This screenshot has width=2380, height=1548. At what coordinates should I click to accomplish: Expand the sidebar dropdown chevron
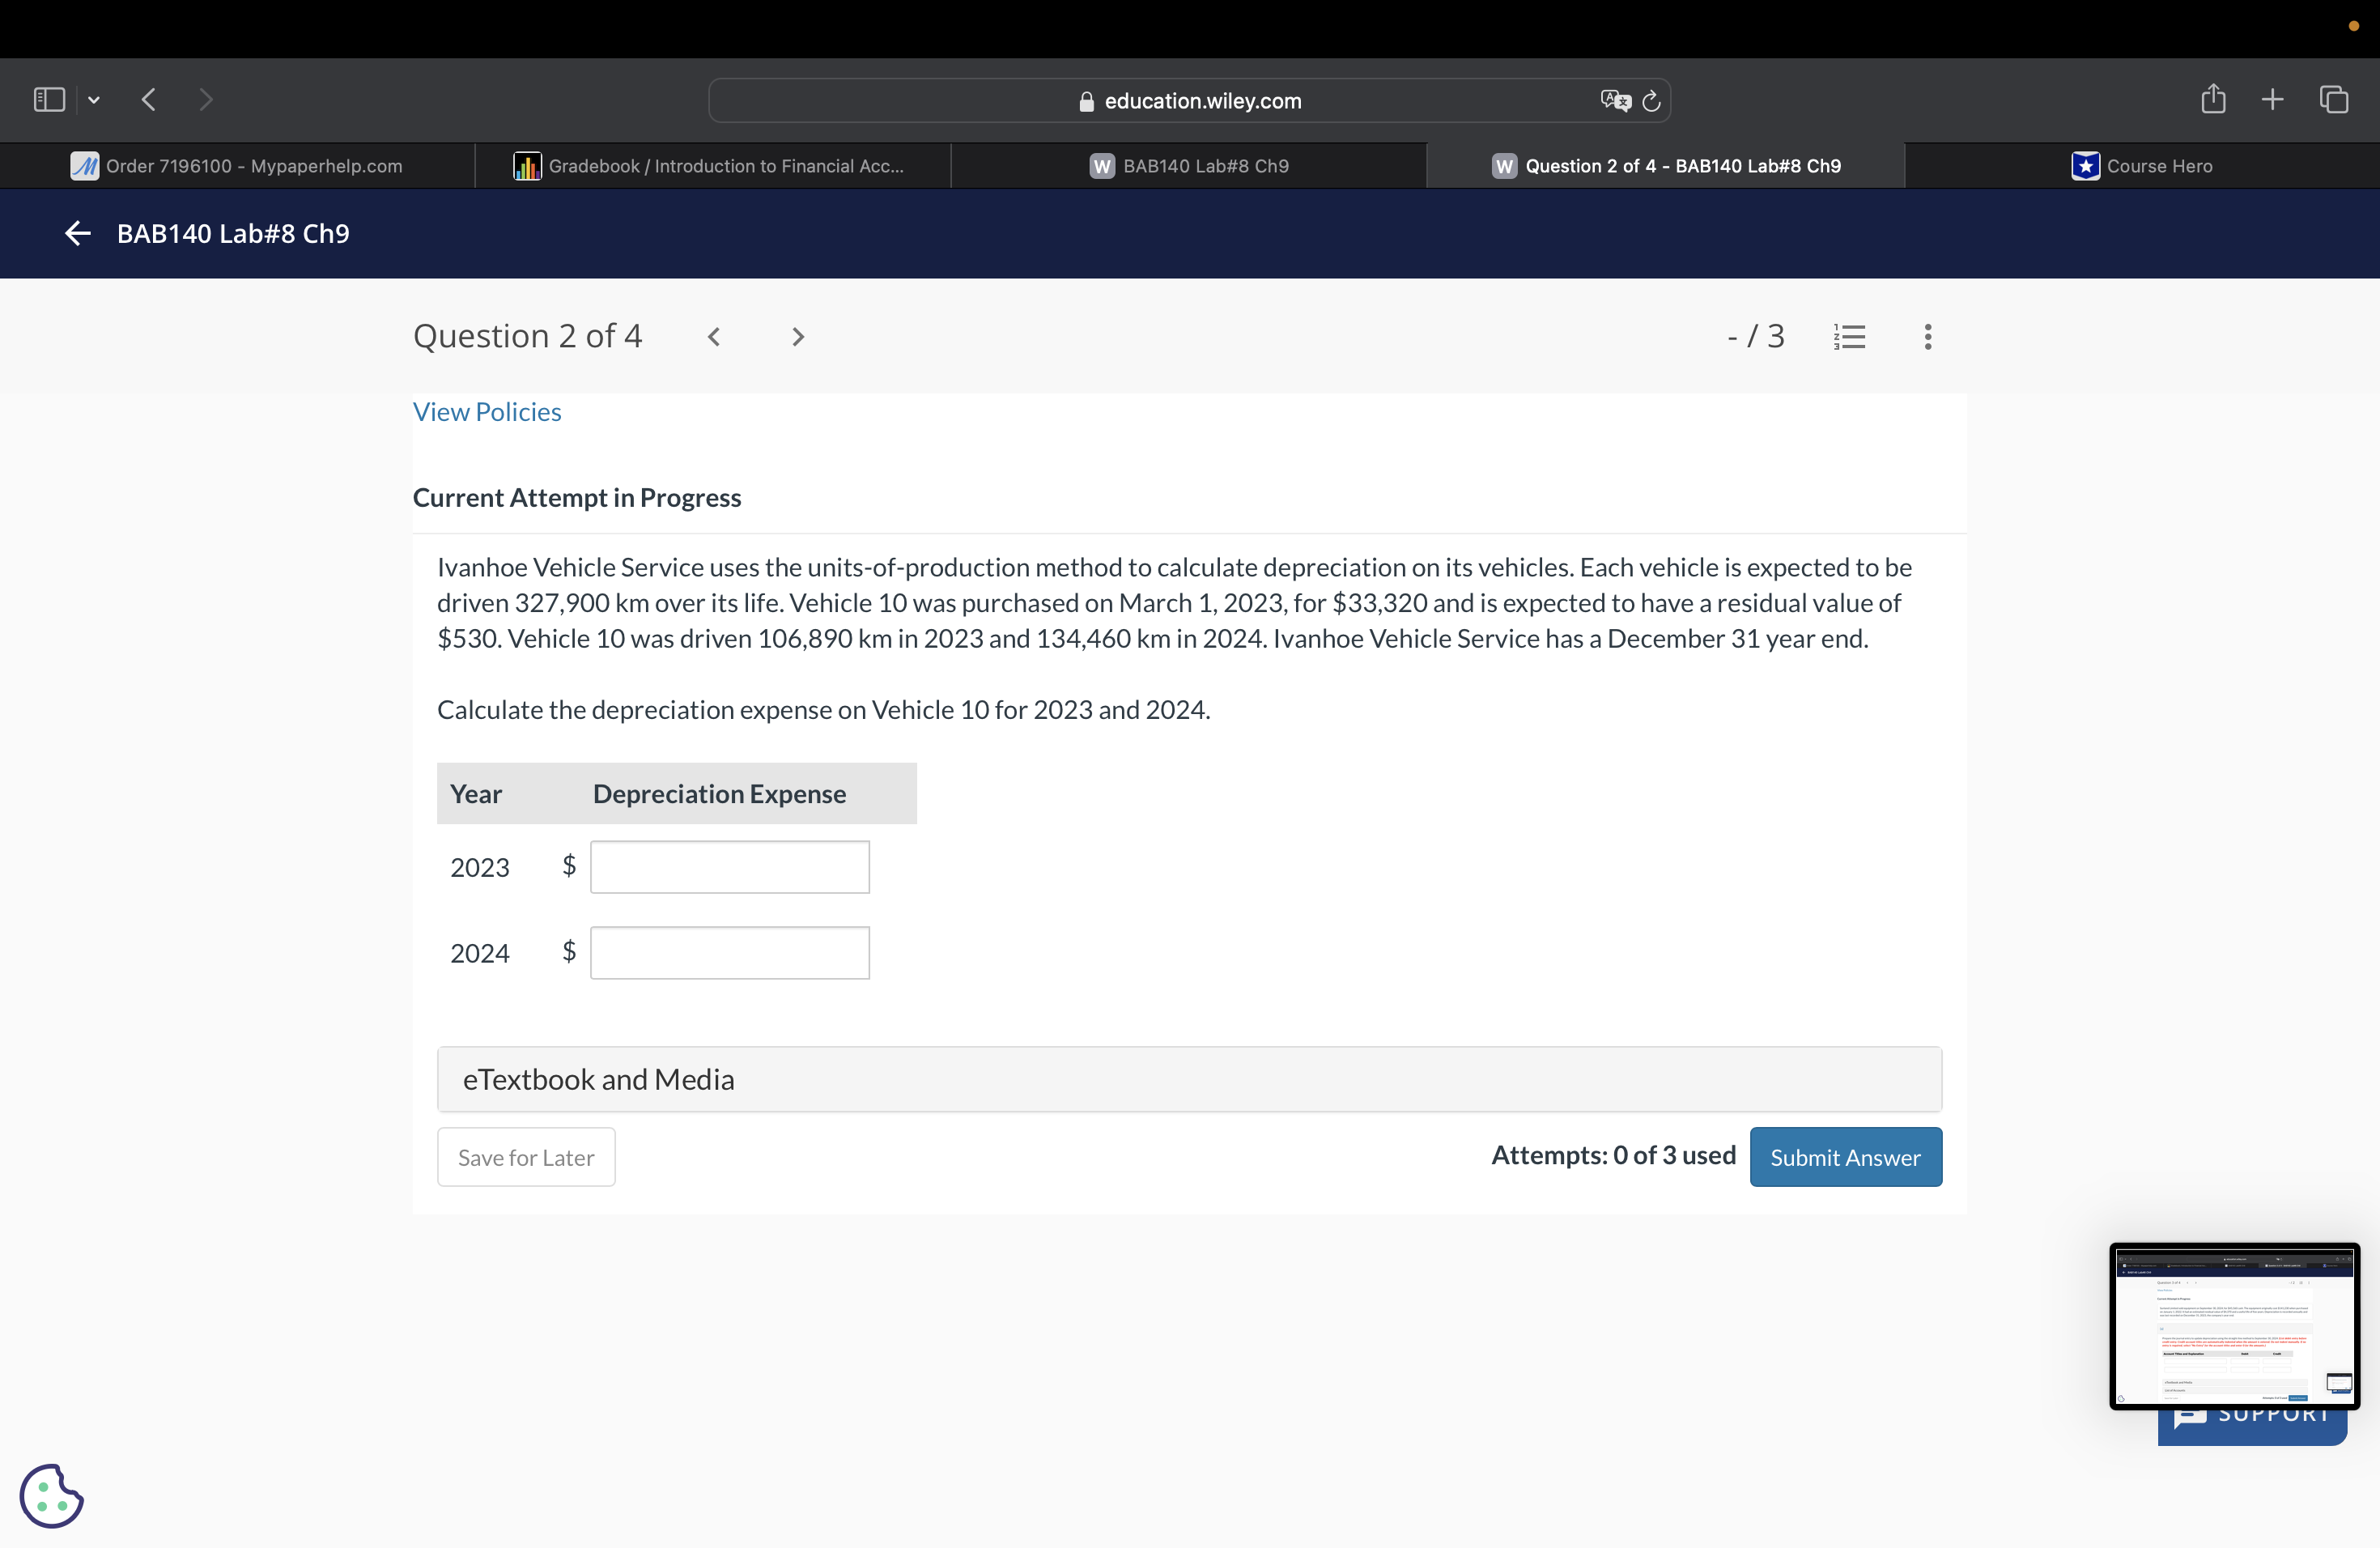pyautogui.click(x=94, y=99)
